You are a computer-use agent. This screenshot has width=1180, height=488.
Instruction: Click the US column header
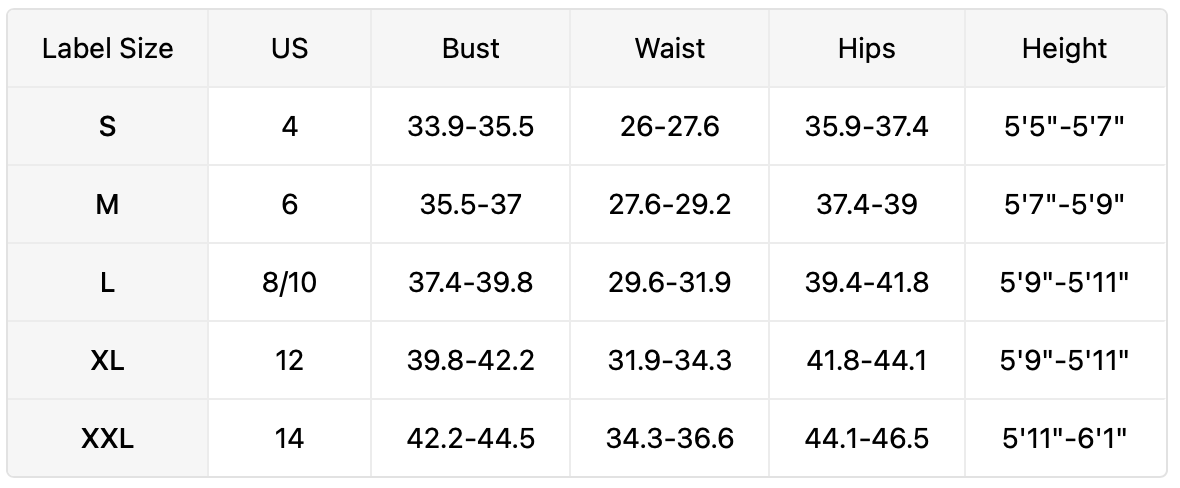[289, 49]
